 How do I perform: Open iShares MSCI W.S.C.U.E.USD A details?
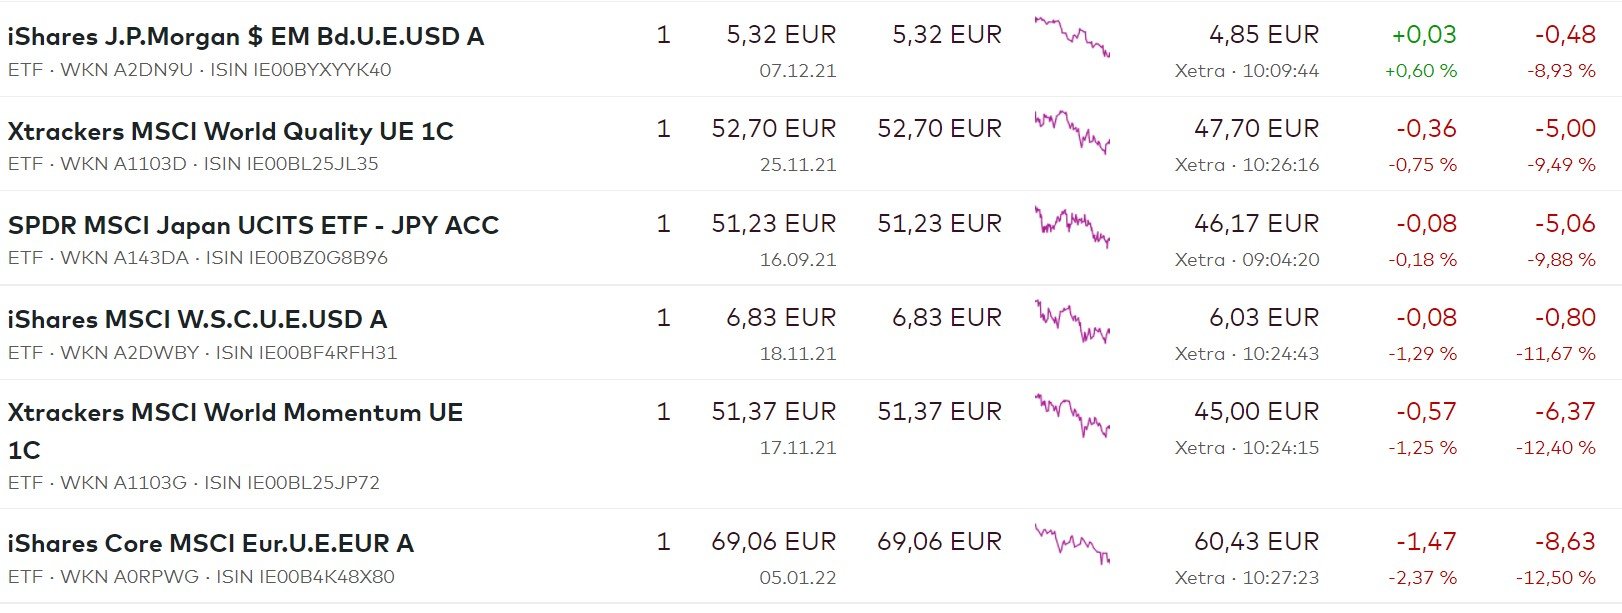(197, 319)
